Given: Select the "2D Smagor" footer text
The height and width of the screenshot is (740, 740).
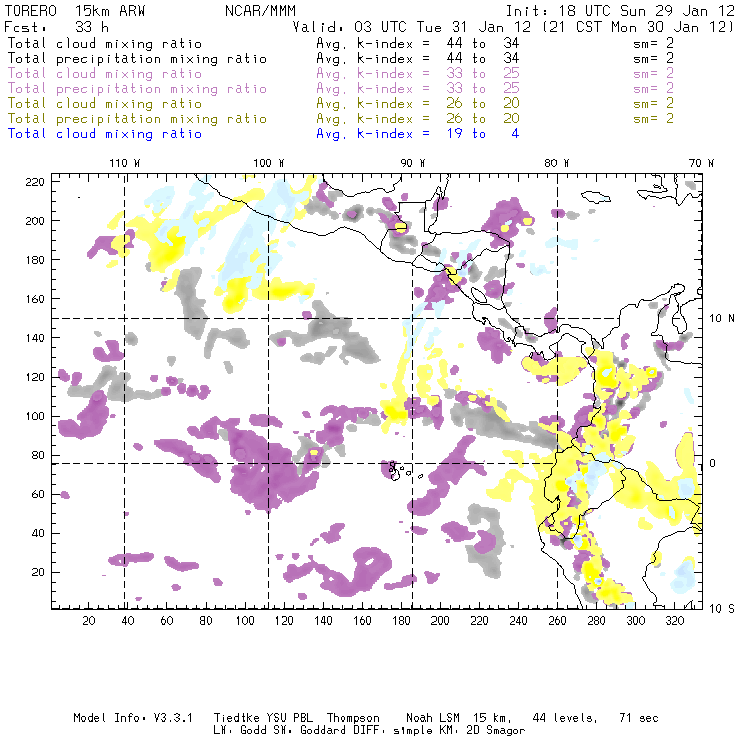Looking at the screenshot, I should click(495, 731).
